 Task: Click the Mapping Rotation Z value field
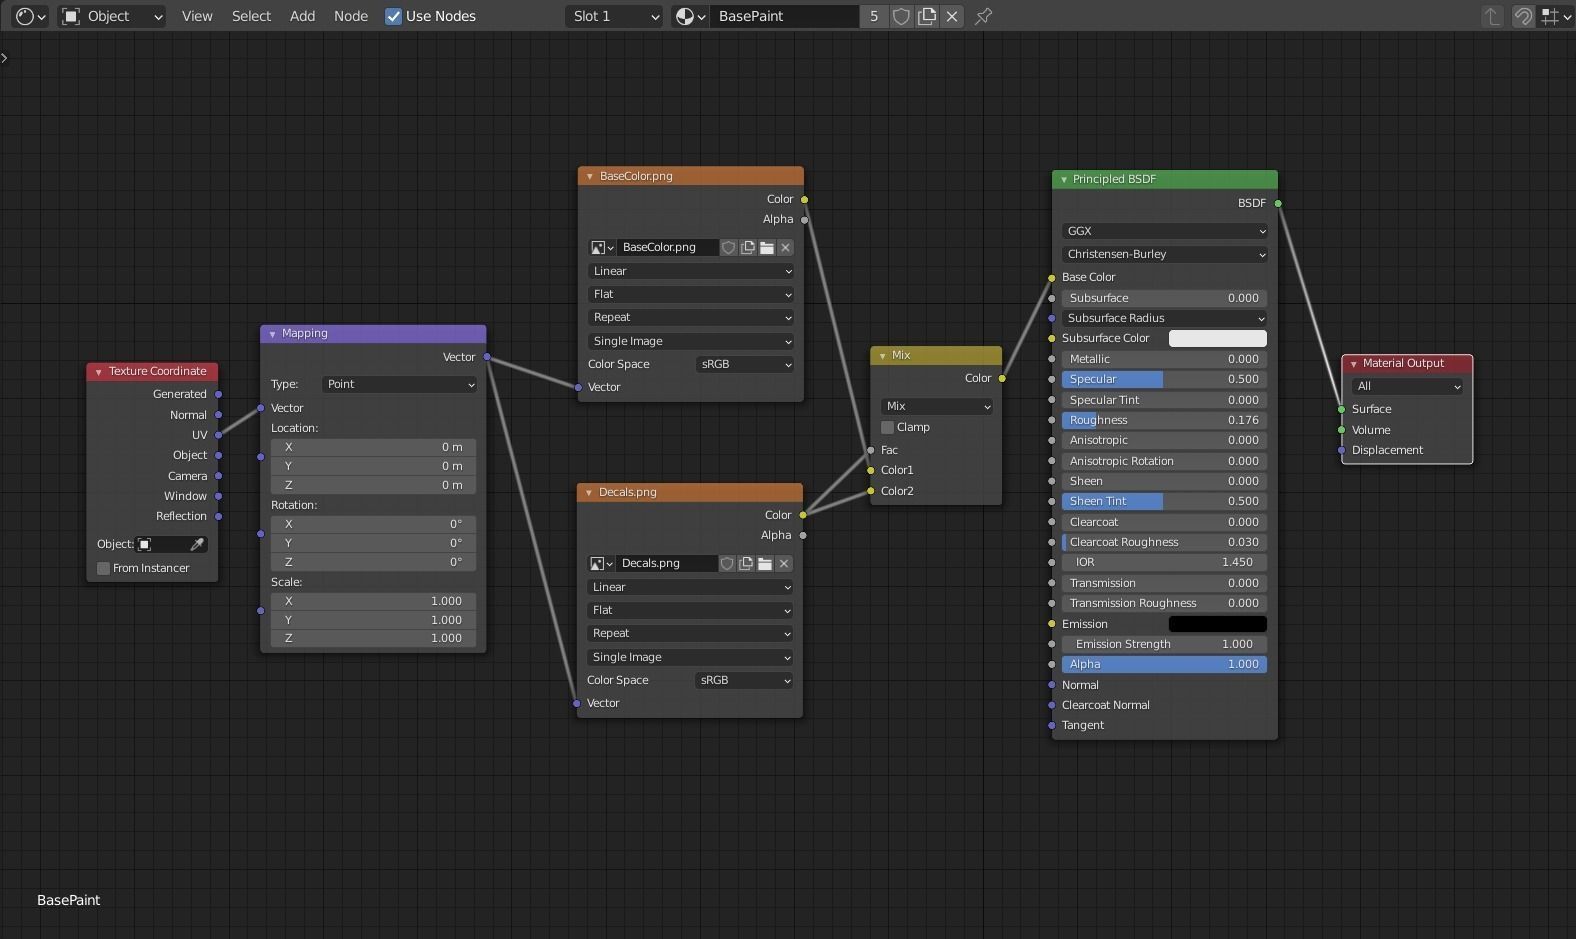[x=373, y=562]
